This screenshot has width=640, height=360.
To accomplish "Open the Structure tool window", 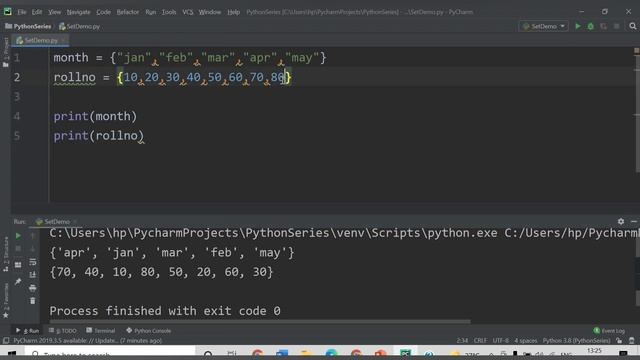I will coord(6,253).
